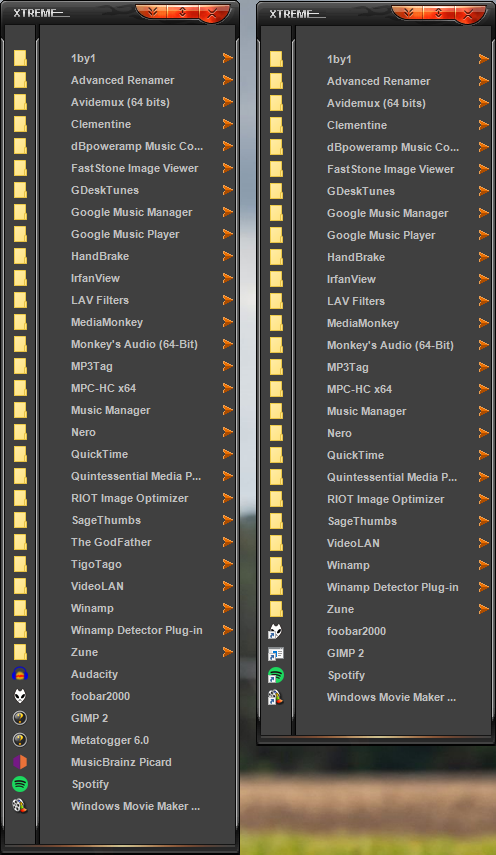496x855 pixels.
Task: Click folder icon next to QuickTime, right menu
Action: tap(276, 455)
